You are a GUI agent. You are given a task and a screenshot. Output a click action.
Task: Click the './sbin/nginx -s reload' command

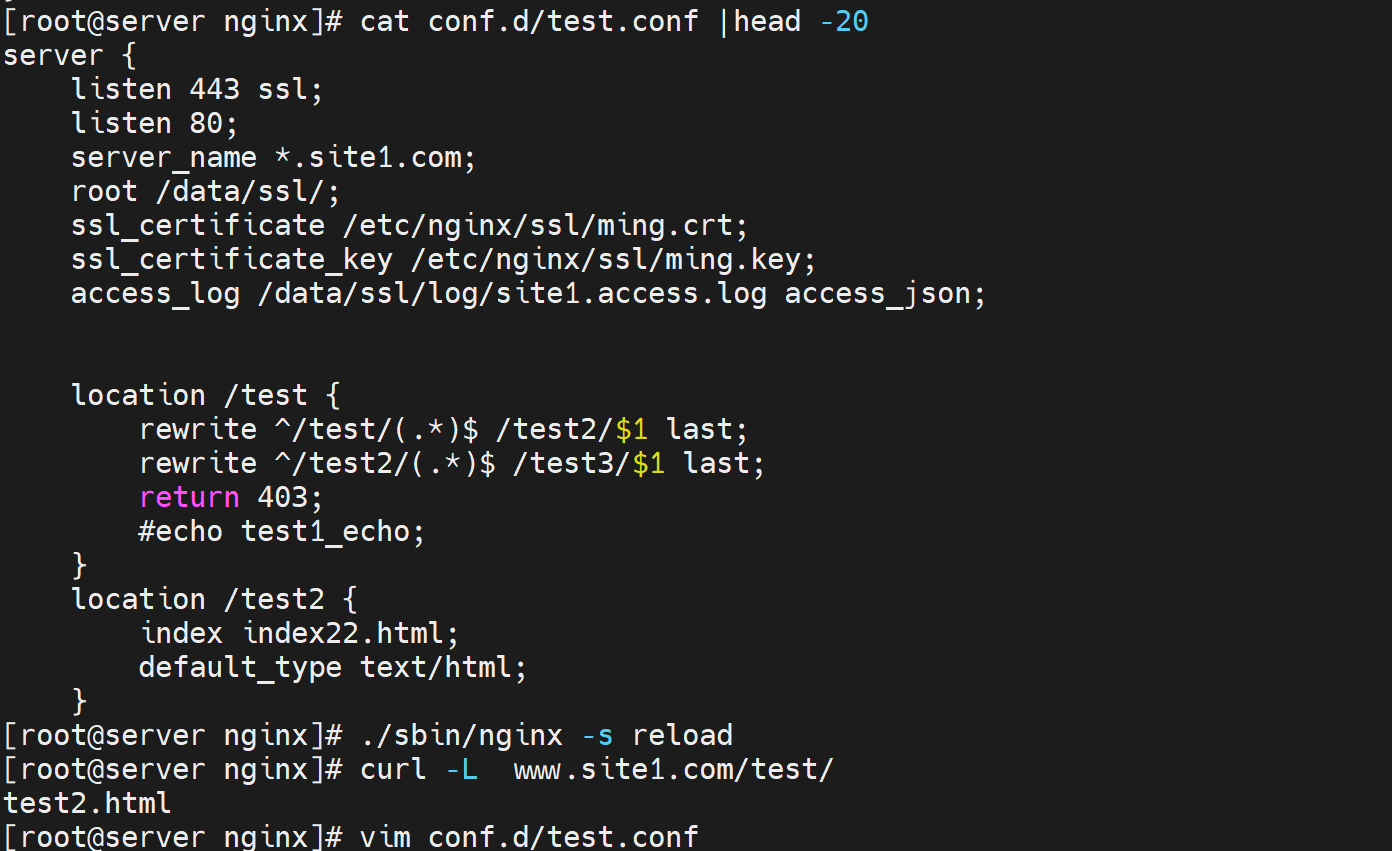point(546,735)
